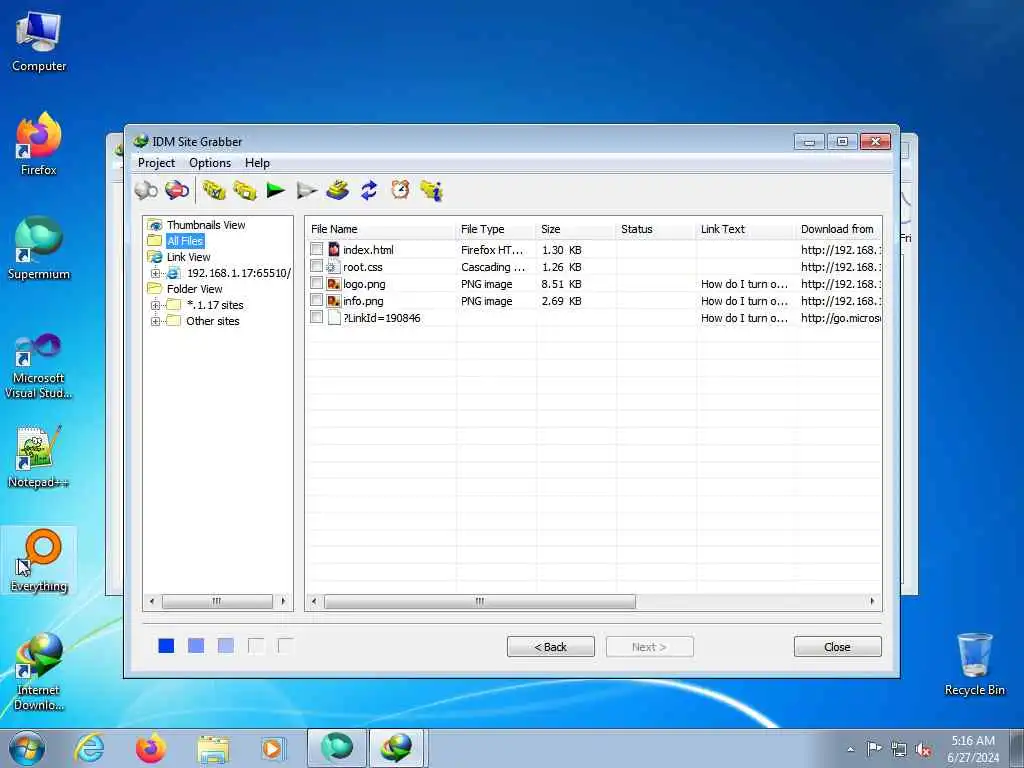Check the box for info.png
This screenshot has width=1024, height=768.
pyautogui.click(x=317, y=300)
